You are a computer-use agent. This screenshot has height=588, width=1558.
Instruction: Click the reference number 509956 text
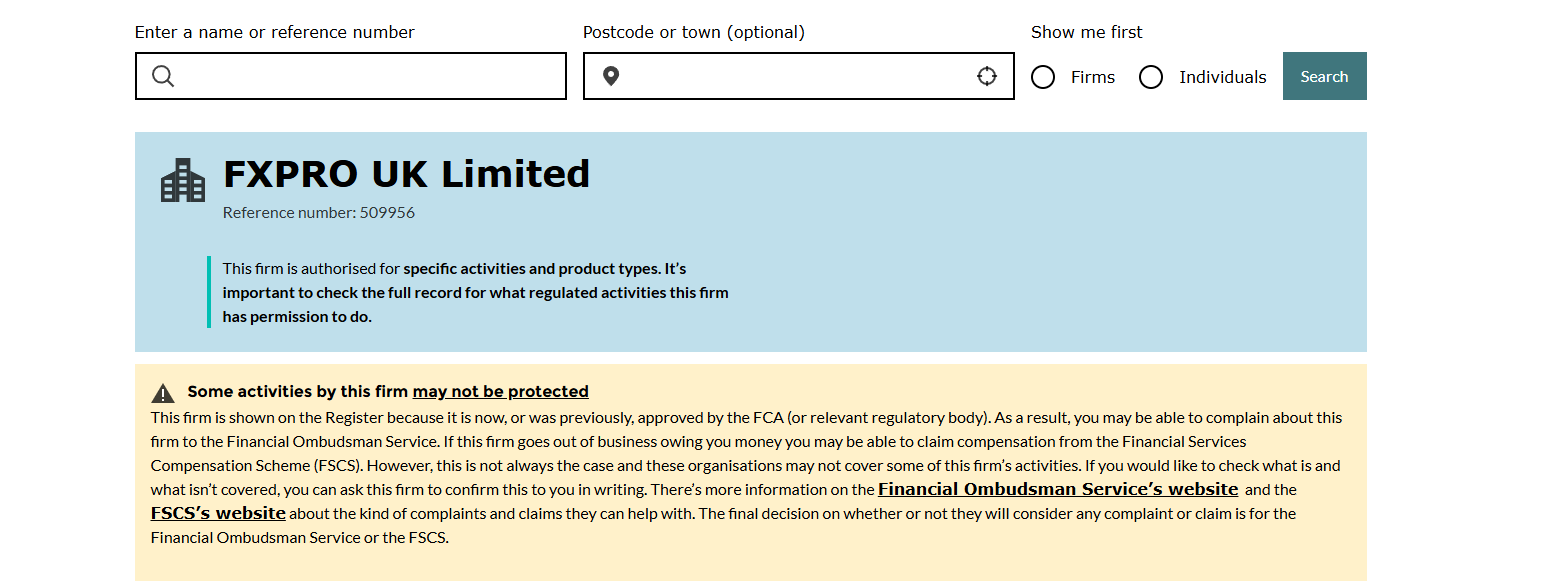point(318,213)
